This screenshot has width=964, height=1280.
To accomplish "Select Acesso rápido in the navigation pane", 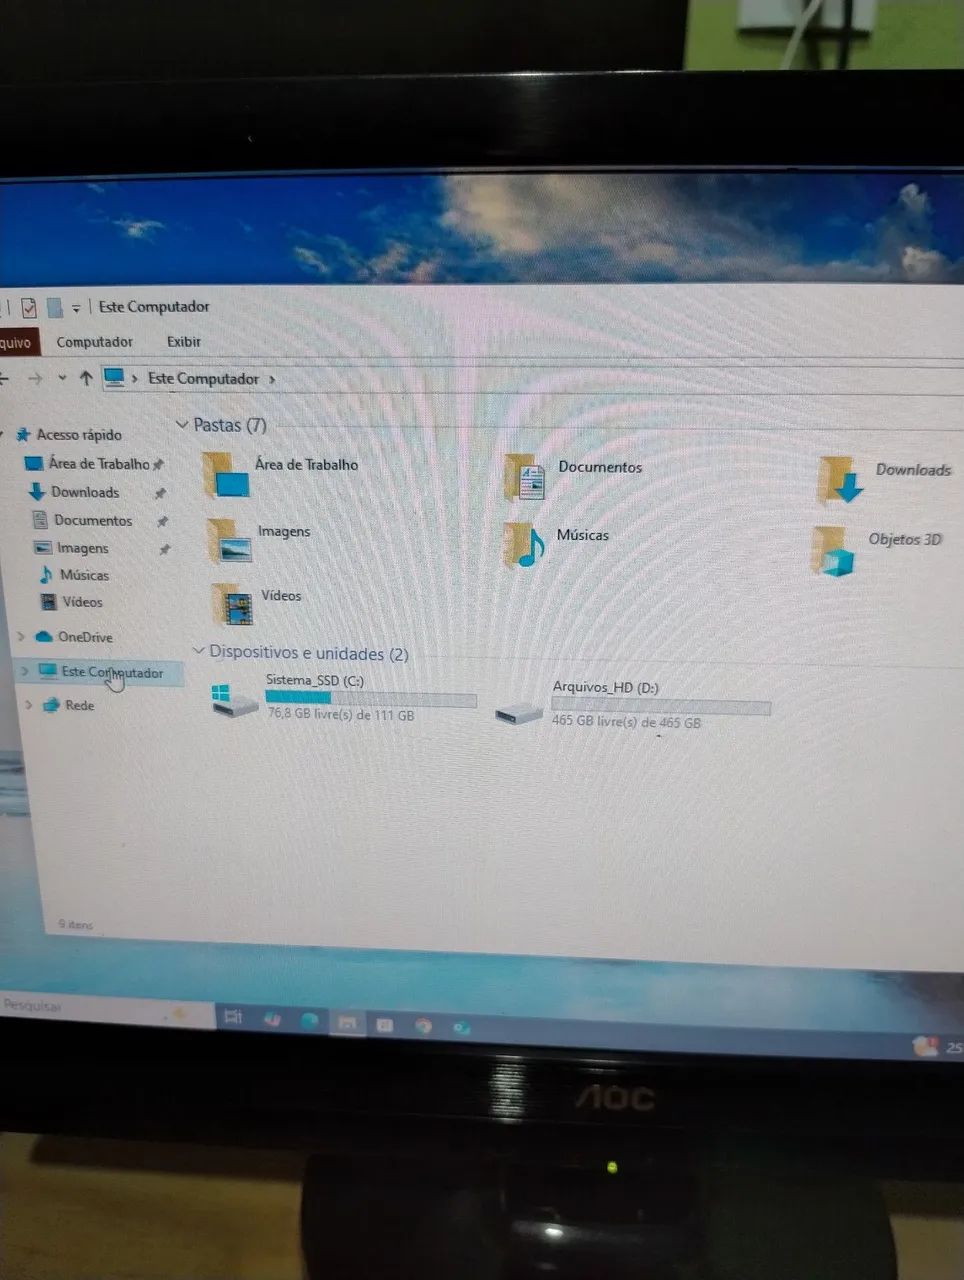I will click(79, 434).
